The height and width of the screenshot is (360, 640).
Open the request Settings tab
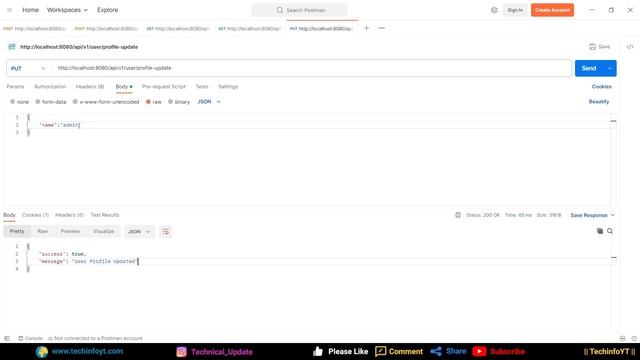228,87
